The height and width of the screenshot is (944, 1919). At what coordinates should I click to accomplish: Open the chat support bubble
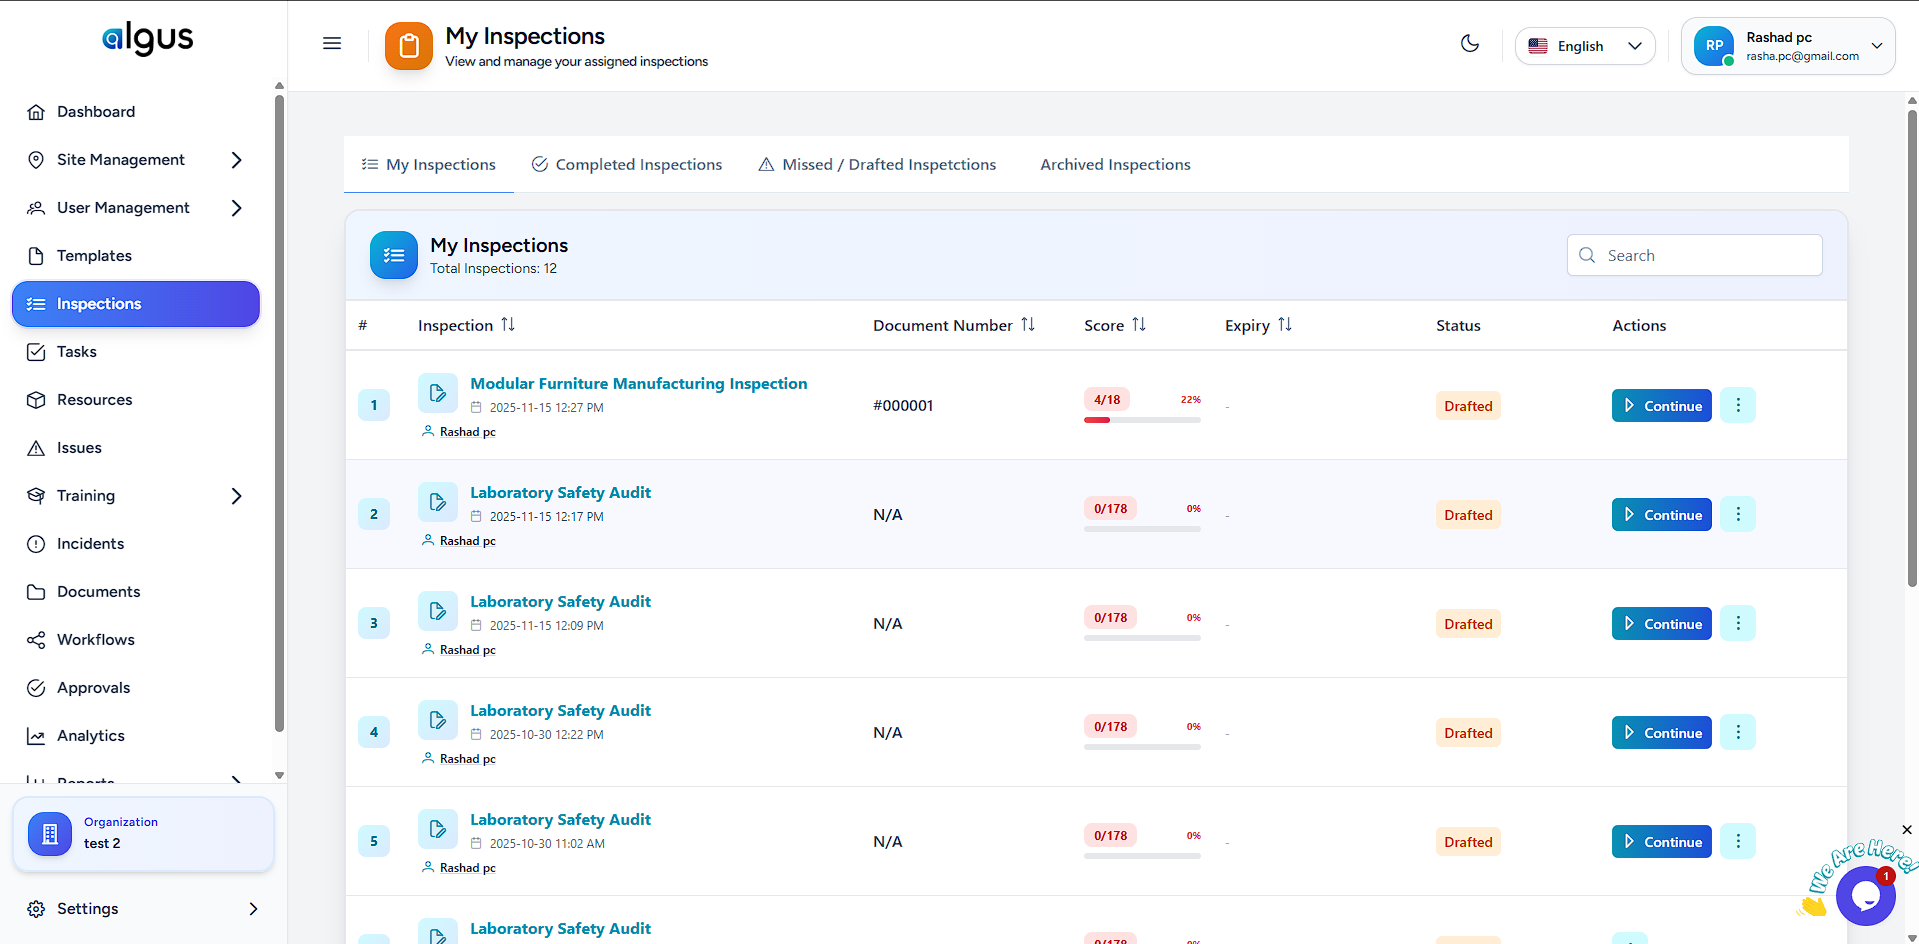tap(1865, 895)
